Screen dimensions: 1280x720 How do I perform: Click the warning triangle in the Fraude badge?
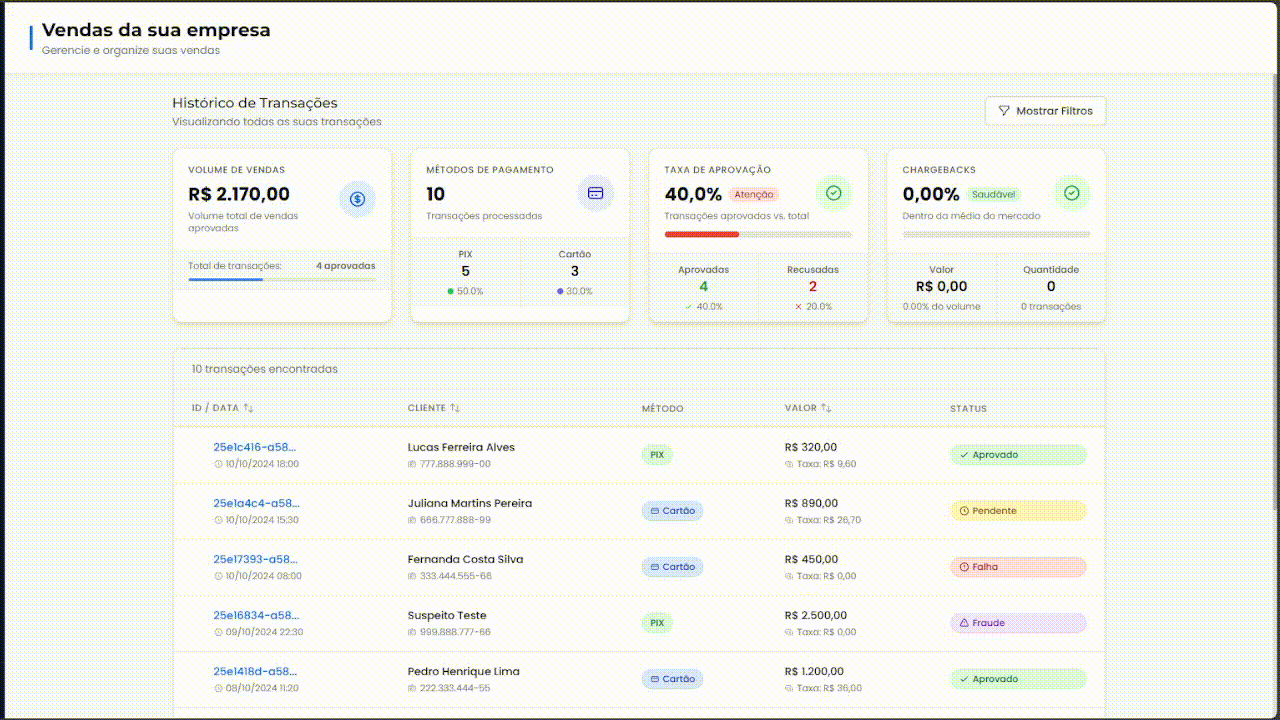tap(964, 622)
